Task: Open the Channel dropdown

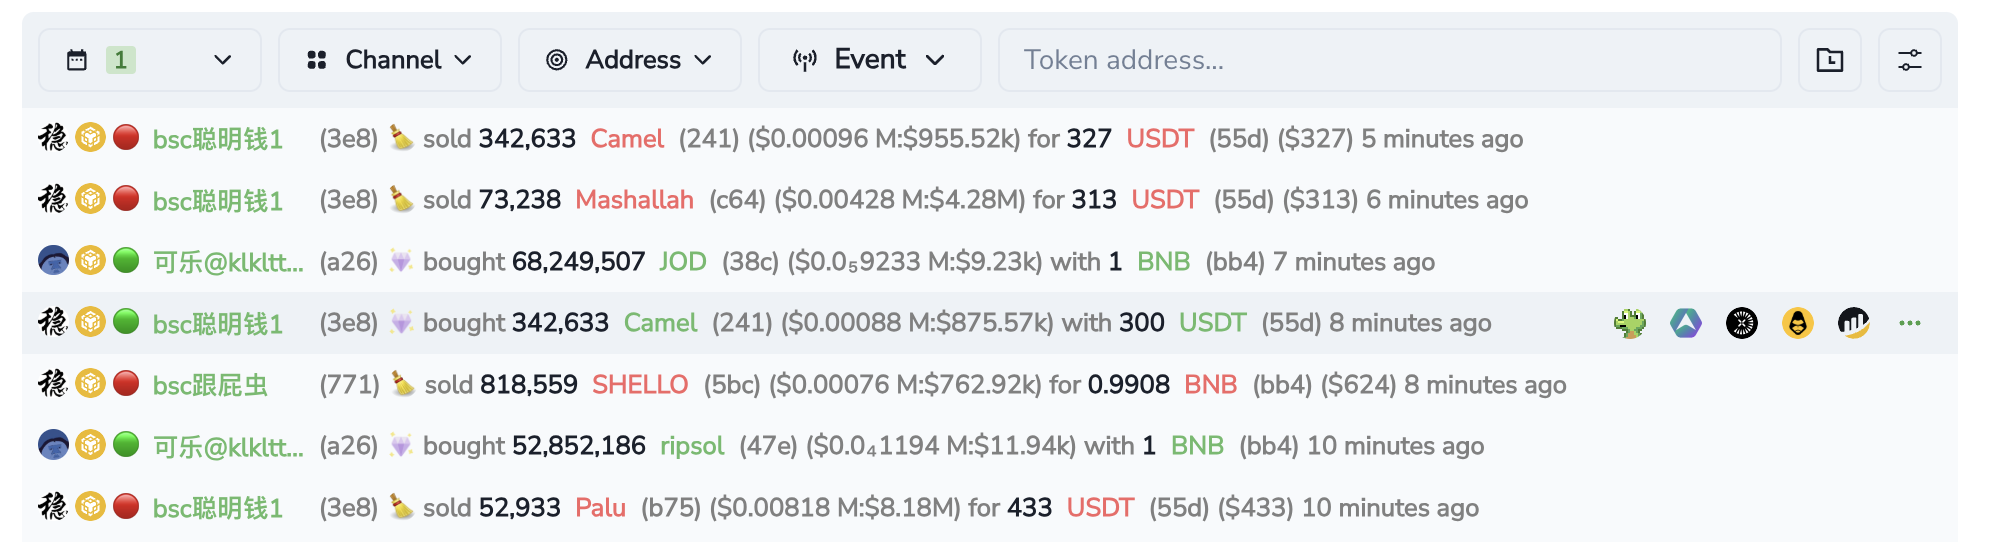Action: (x=390, y=60)
